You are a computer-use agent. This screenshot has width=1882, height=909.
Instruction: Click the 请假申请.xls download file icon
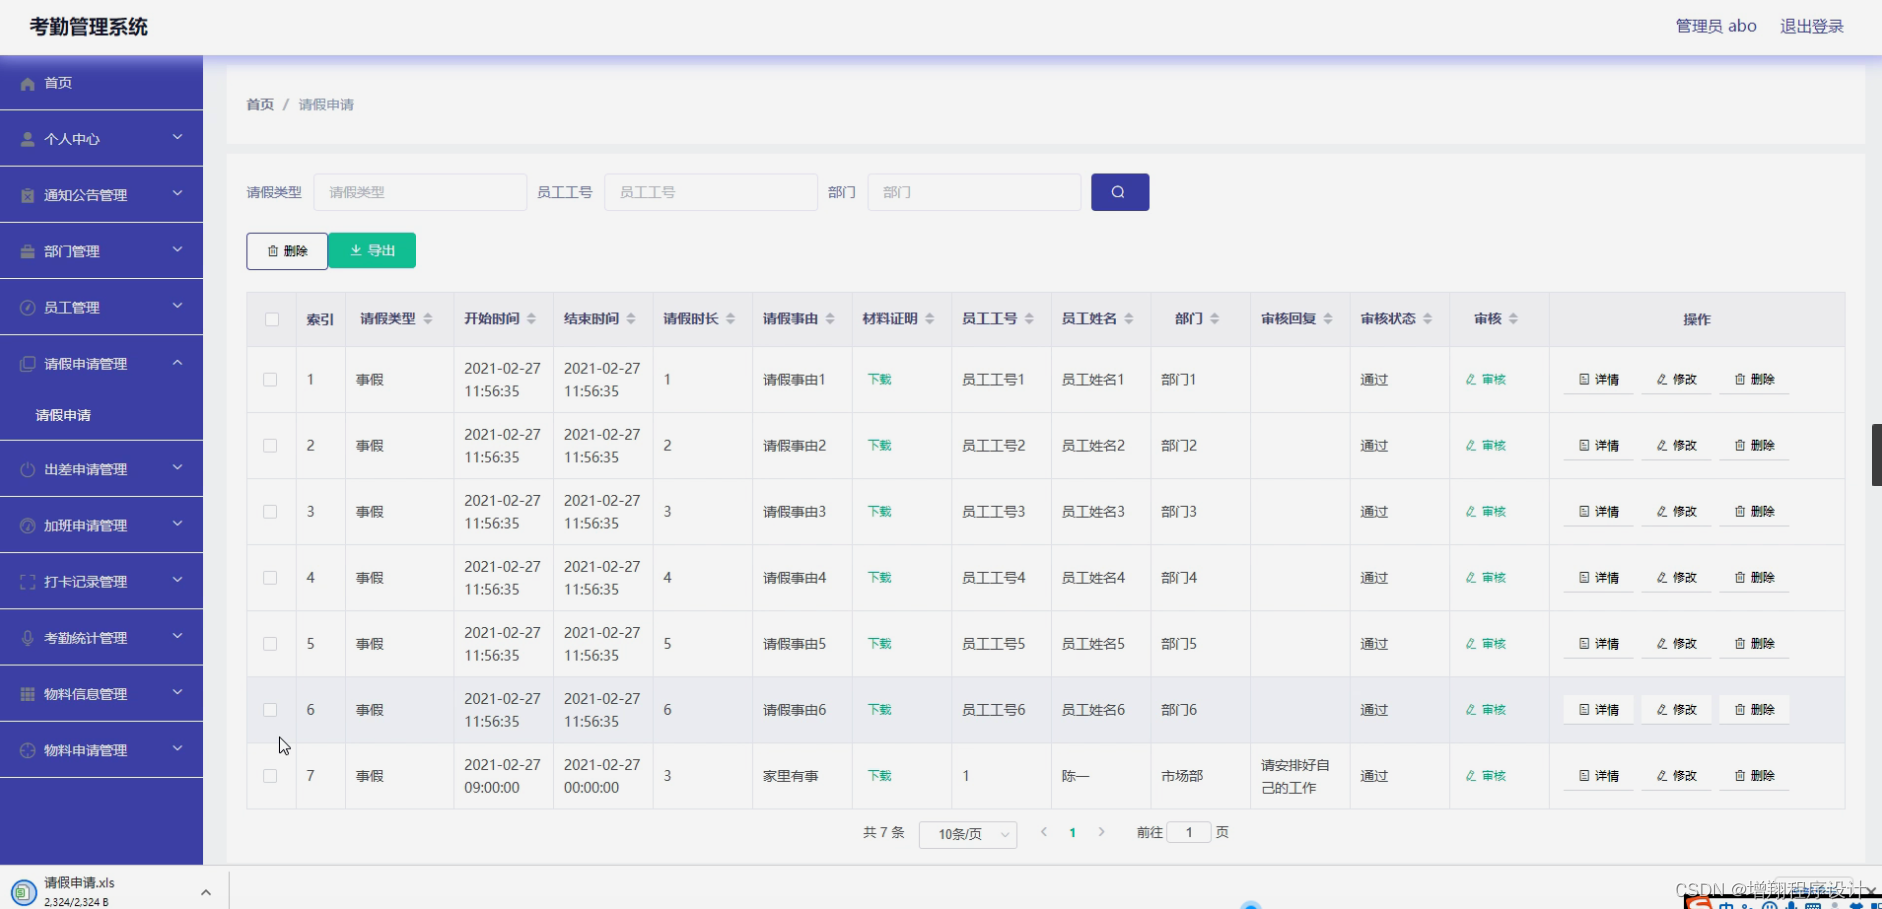(24, 891)
